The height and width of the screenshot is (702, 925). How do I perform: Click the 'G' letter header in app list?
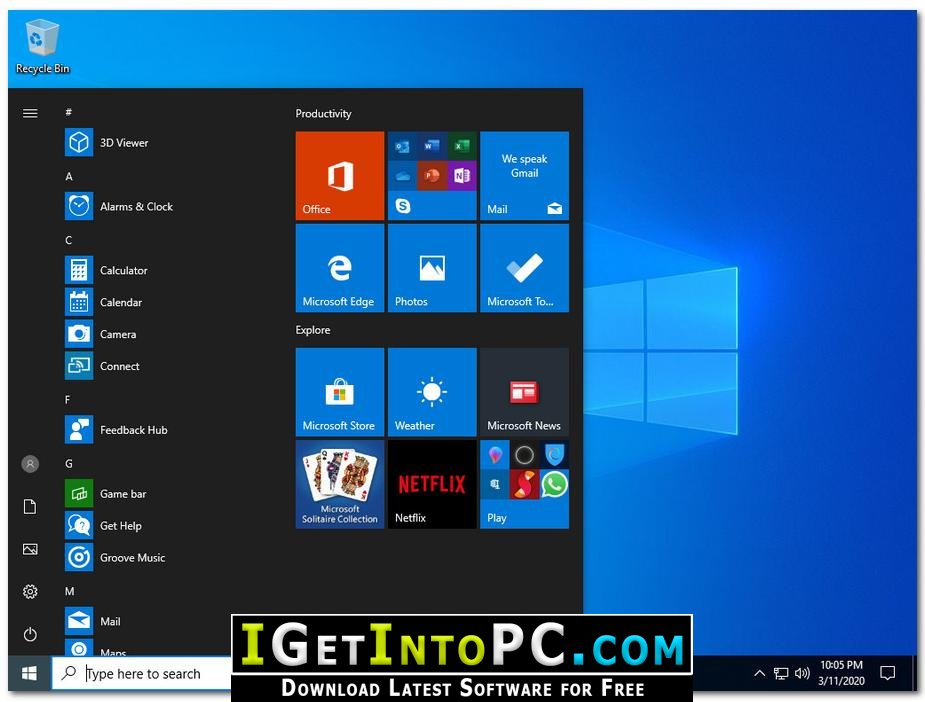coord(69,464)
